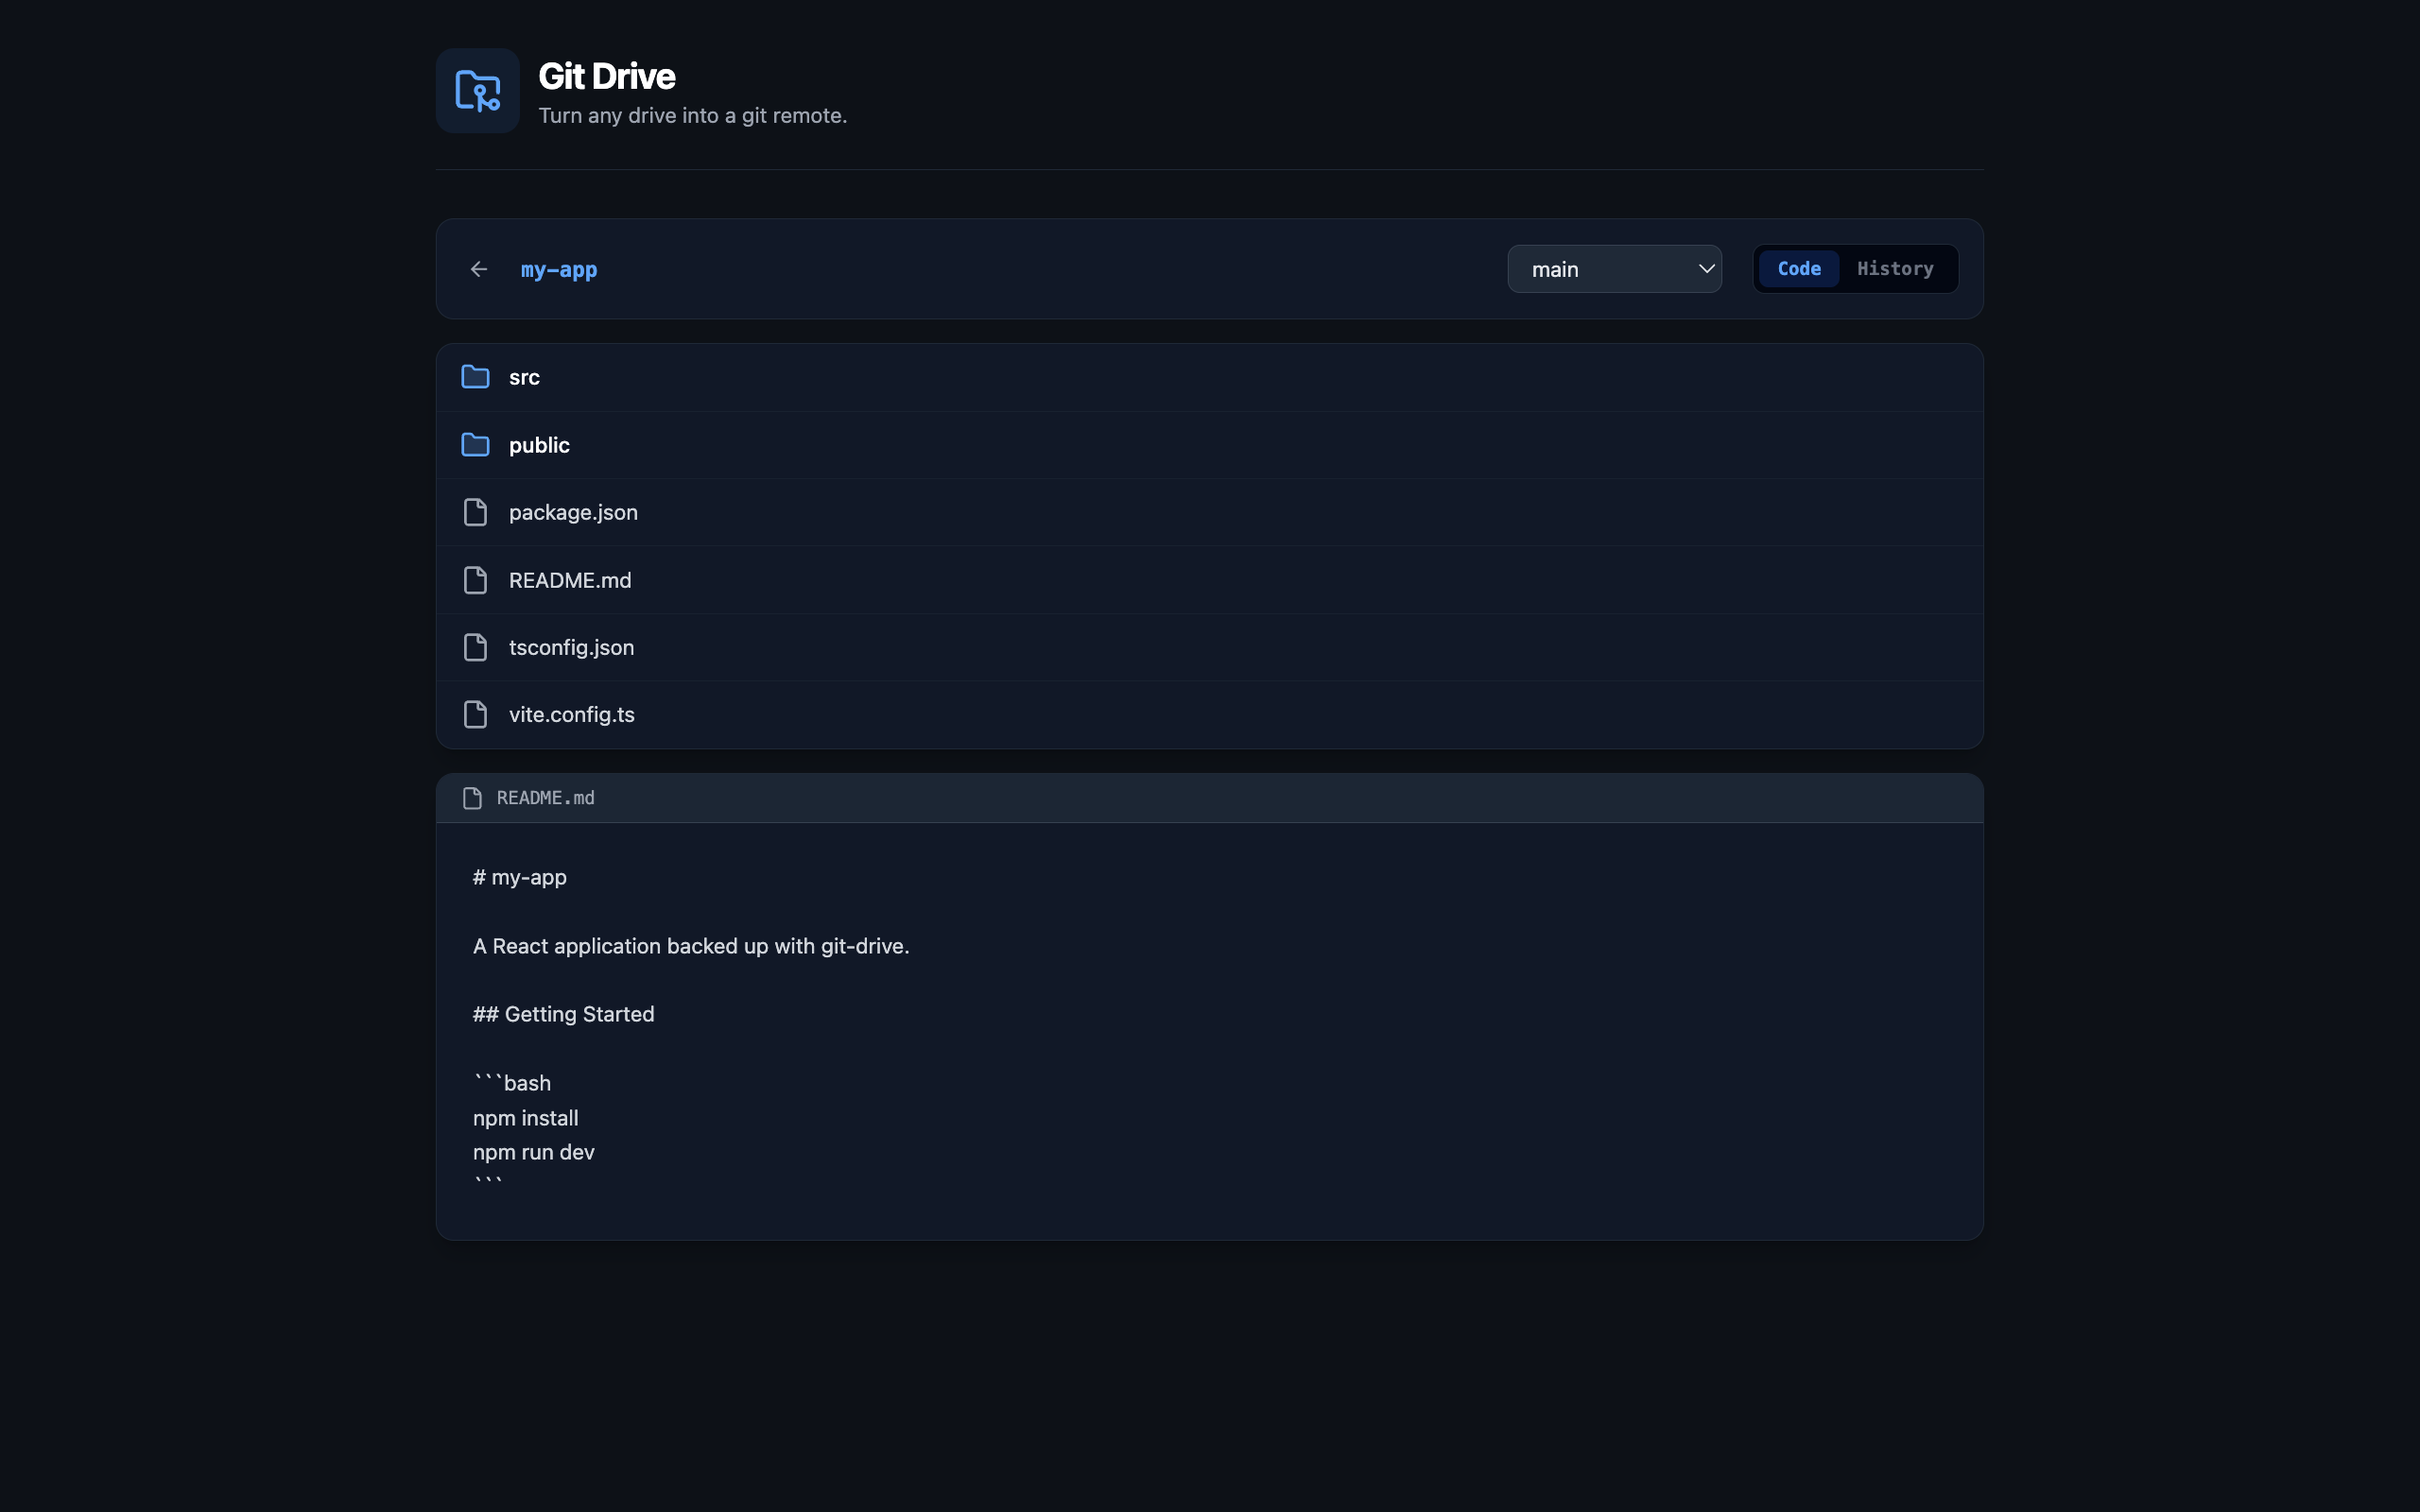Image resolution: width=2420 pixels, height=1512 pixels.
Task: Click the src folder icon
Action: click(475, 377)
